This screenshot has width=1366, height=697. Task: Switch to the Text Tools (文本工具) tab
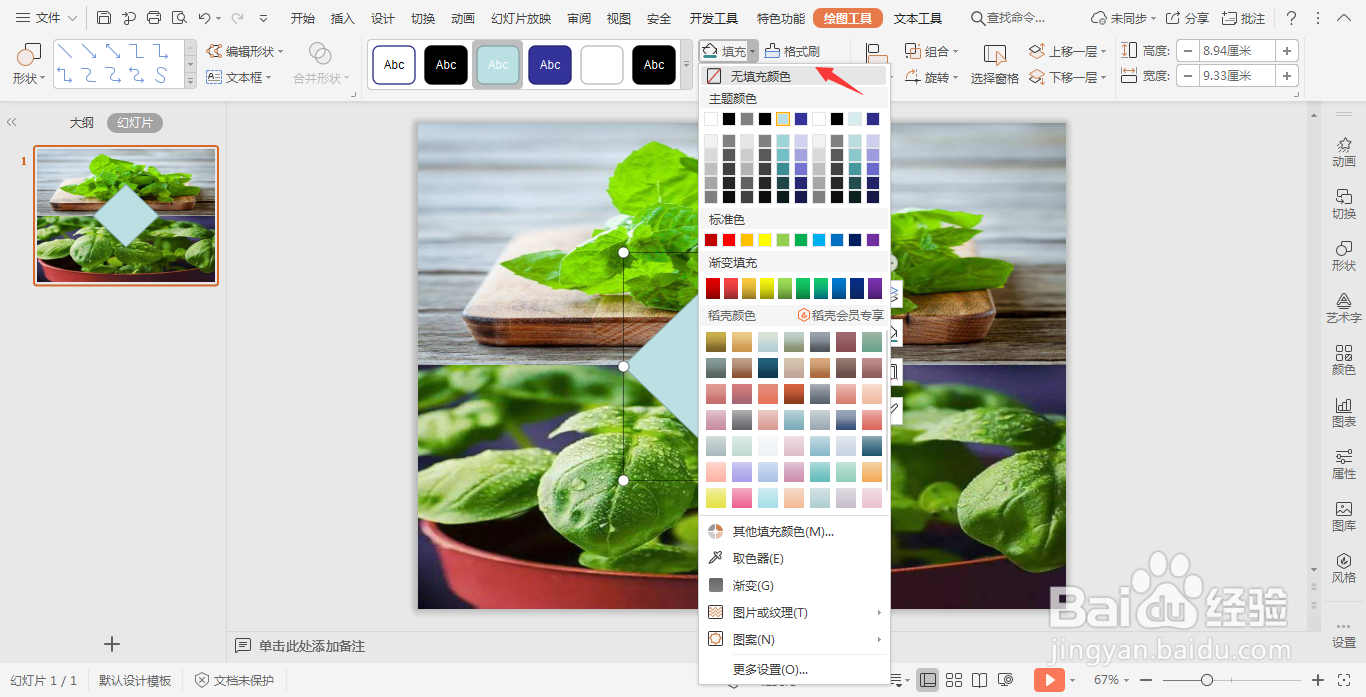pyautogui.click(x=918, y=18)
